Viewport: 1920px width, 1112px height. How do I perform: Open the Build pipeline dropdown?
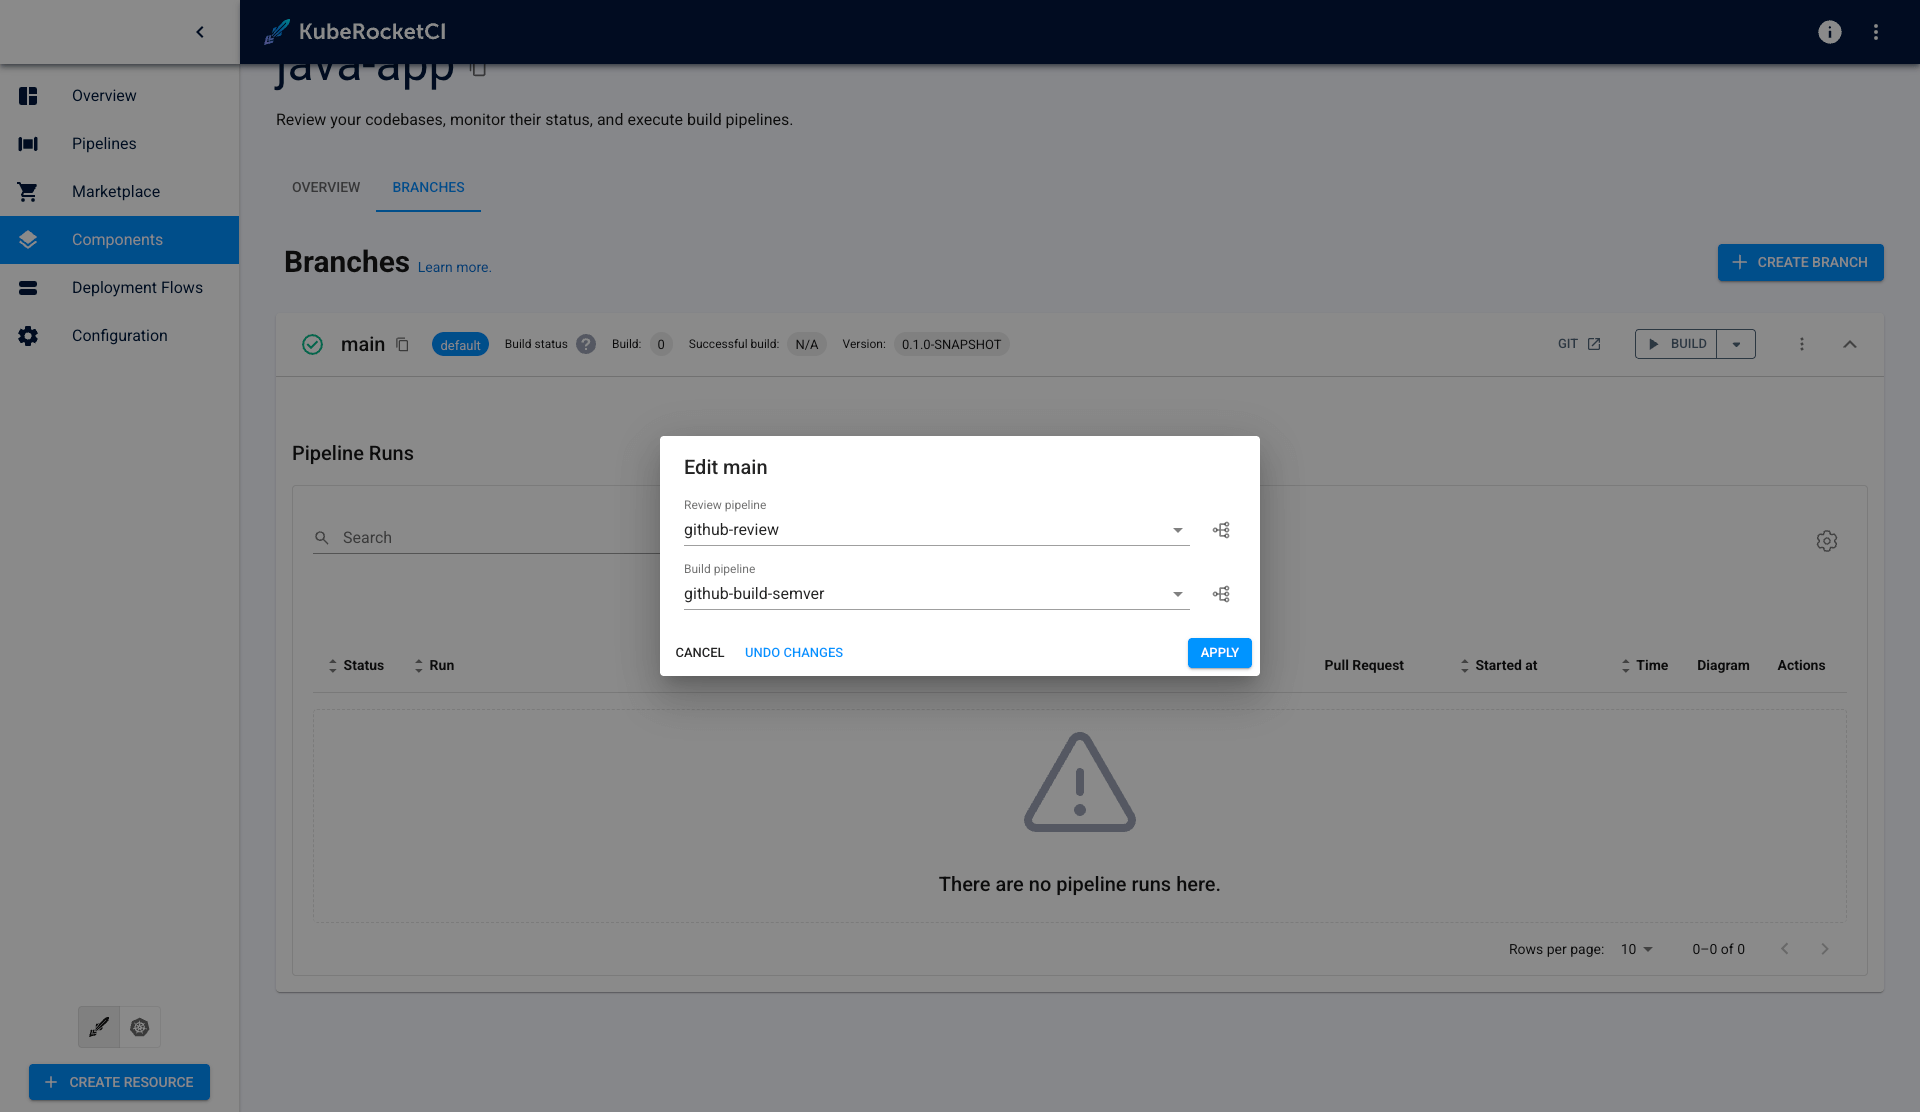1177,593
